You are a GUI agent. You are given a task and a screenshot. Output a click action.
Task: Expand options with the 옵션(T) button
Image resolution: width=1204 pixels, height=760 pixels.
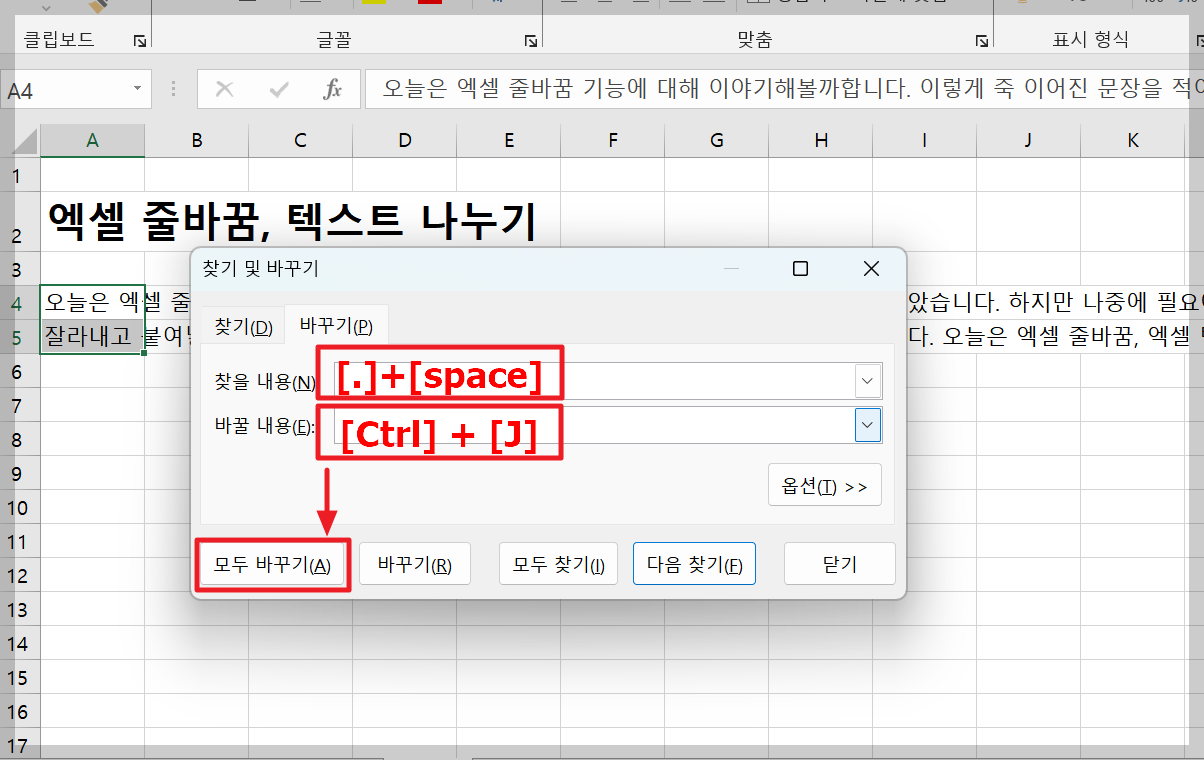coord(824,484)
